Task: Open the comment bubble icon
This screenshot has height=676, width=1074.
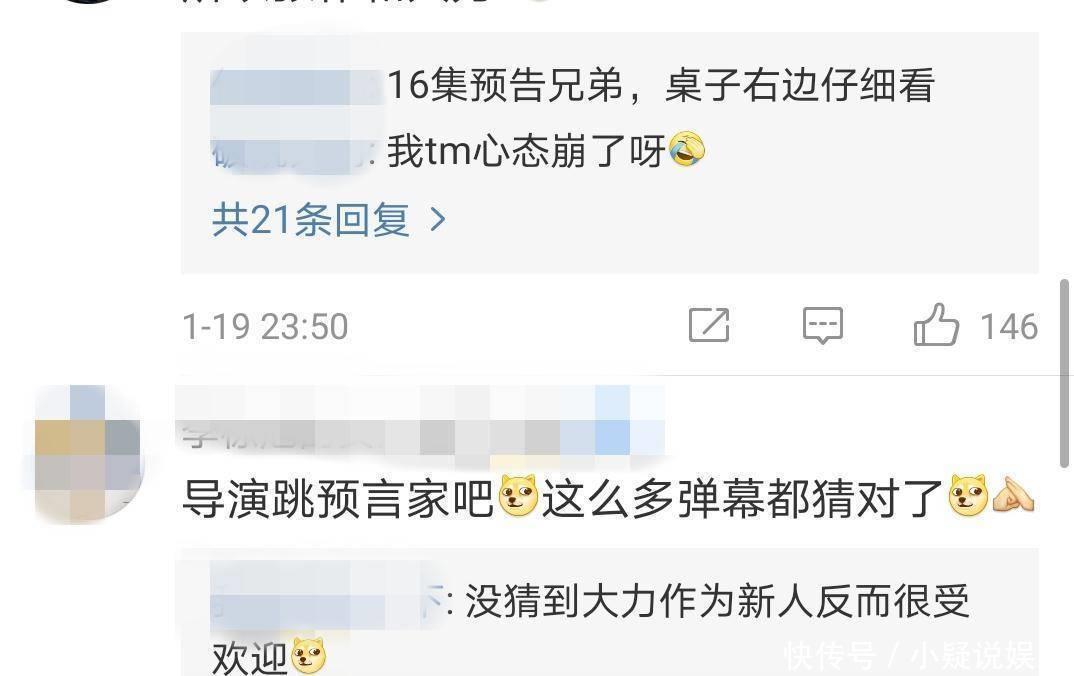Action: 823,325
